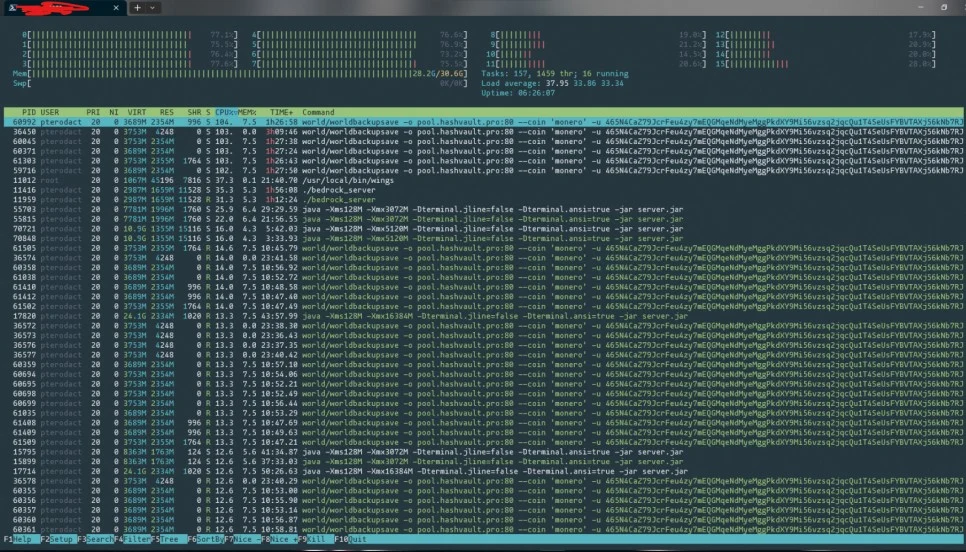Sort processes by TIME+ column
The image size is (966, 552).
click(280, 112)
